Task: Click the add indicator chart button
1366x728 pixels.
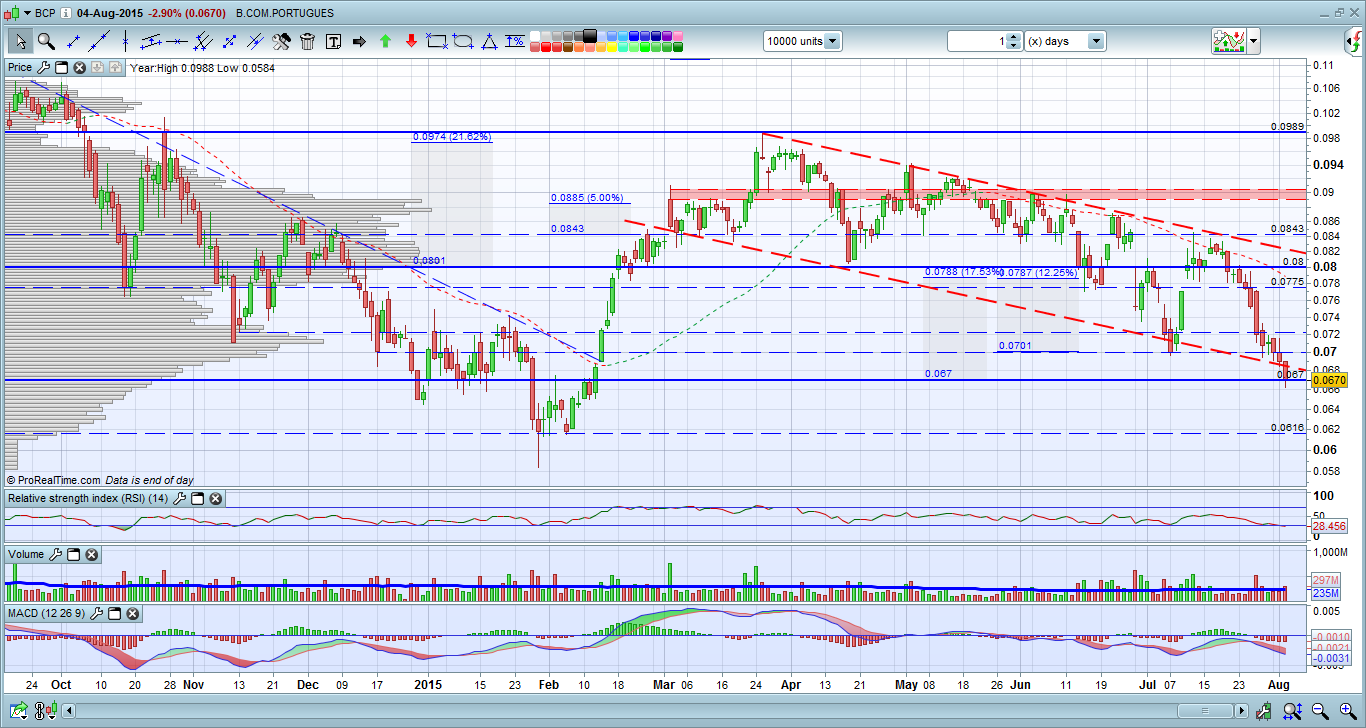Action: [x=1227, y=41]
